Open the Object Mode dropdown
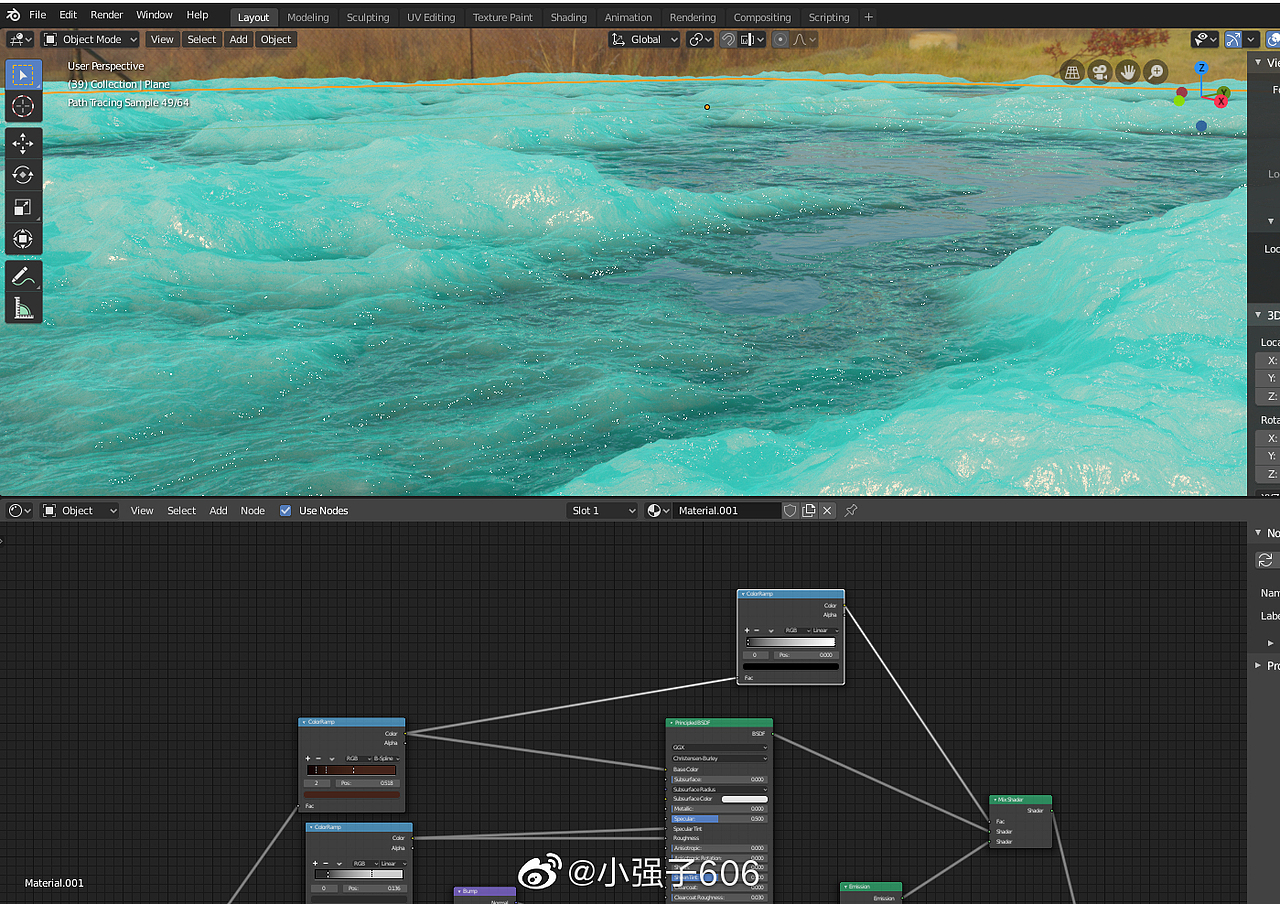Viewport: 1280px width, 904px height. point(89,39)
